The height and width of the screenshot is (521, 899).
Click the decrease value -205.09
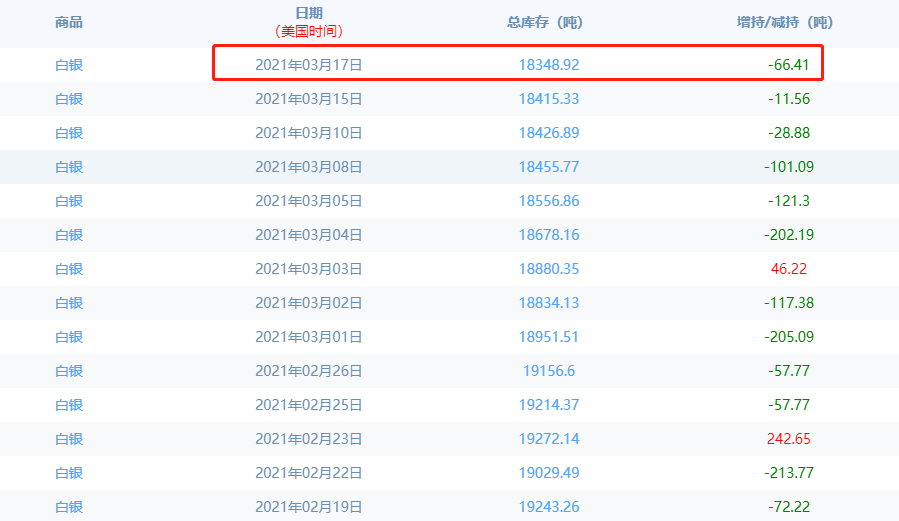click(789, 337)
